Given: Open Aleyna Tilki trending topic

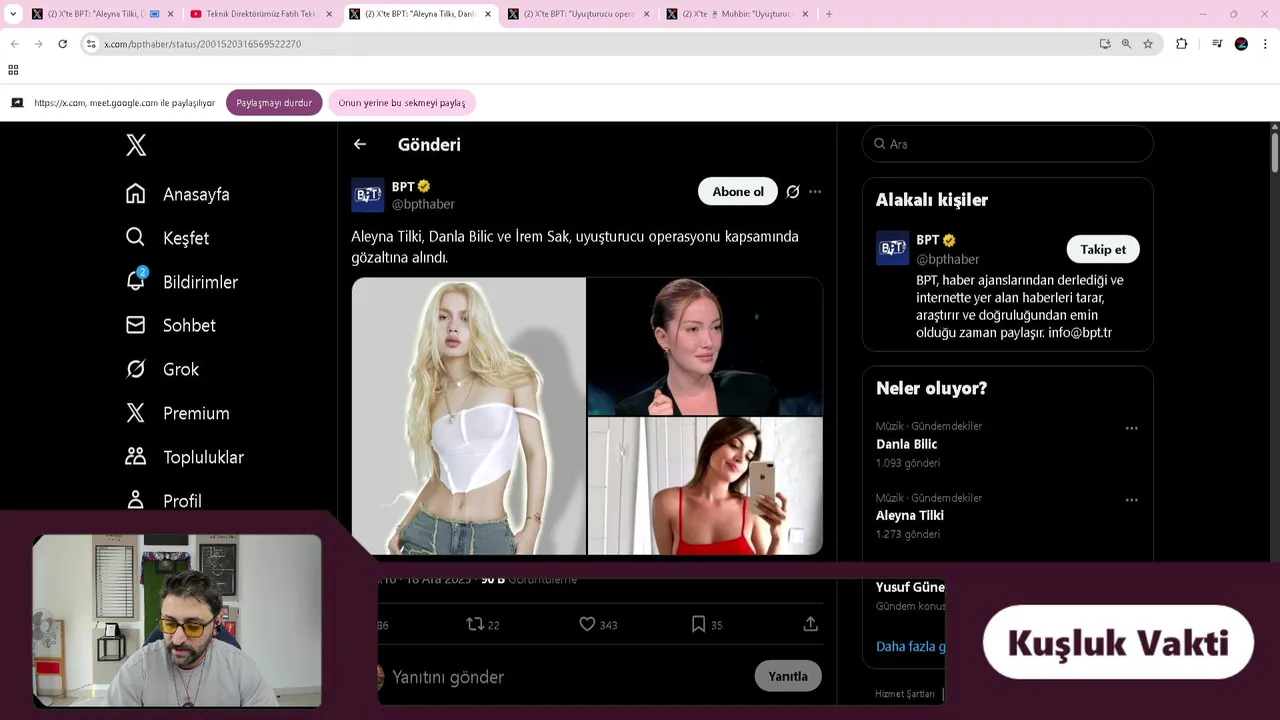Looking at the screenshot, I should 910,515.
